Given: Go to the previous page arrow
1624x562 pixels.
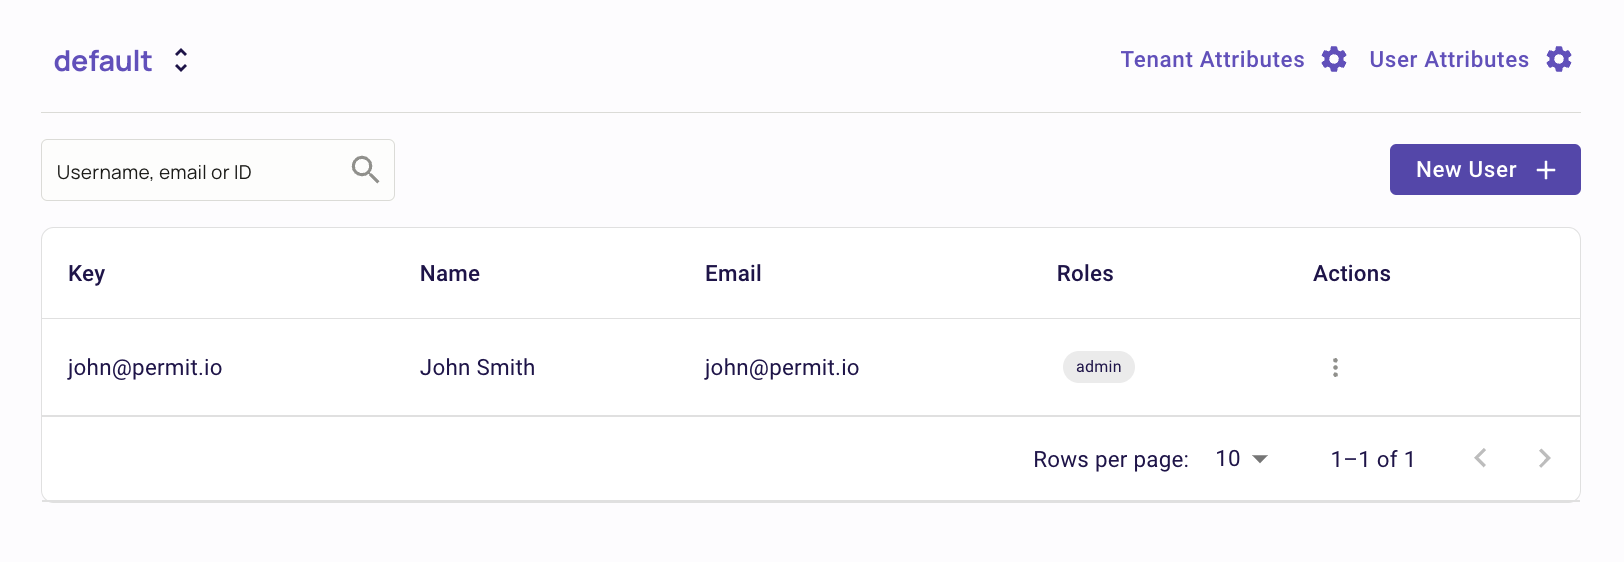Looking at the screenshot, I should (x=1481, y=458).
